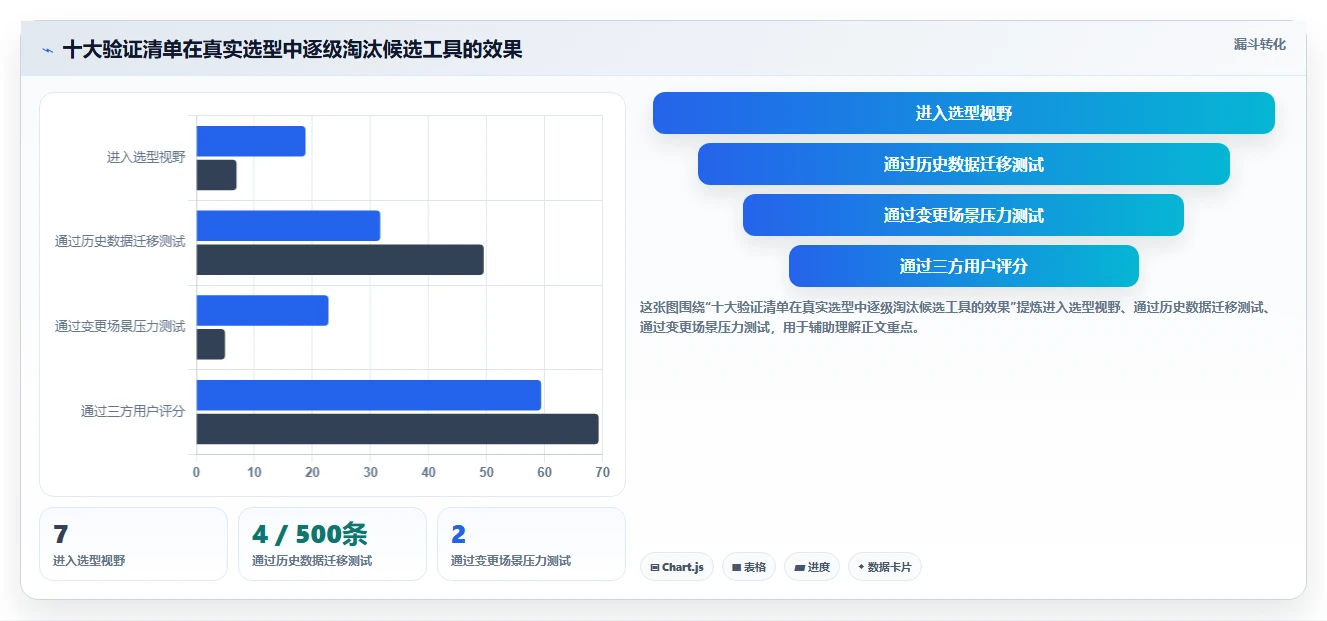The width and height of the screenshot is (1327, 621).
Task: Click the x-axis tick label 40
Action: tap(428, 472)
